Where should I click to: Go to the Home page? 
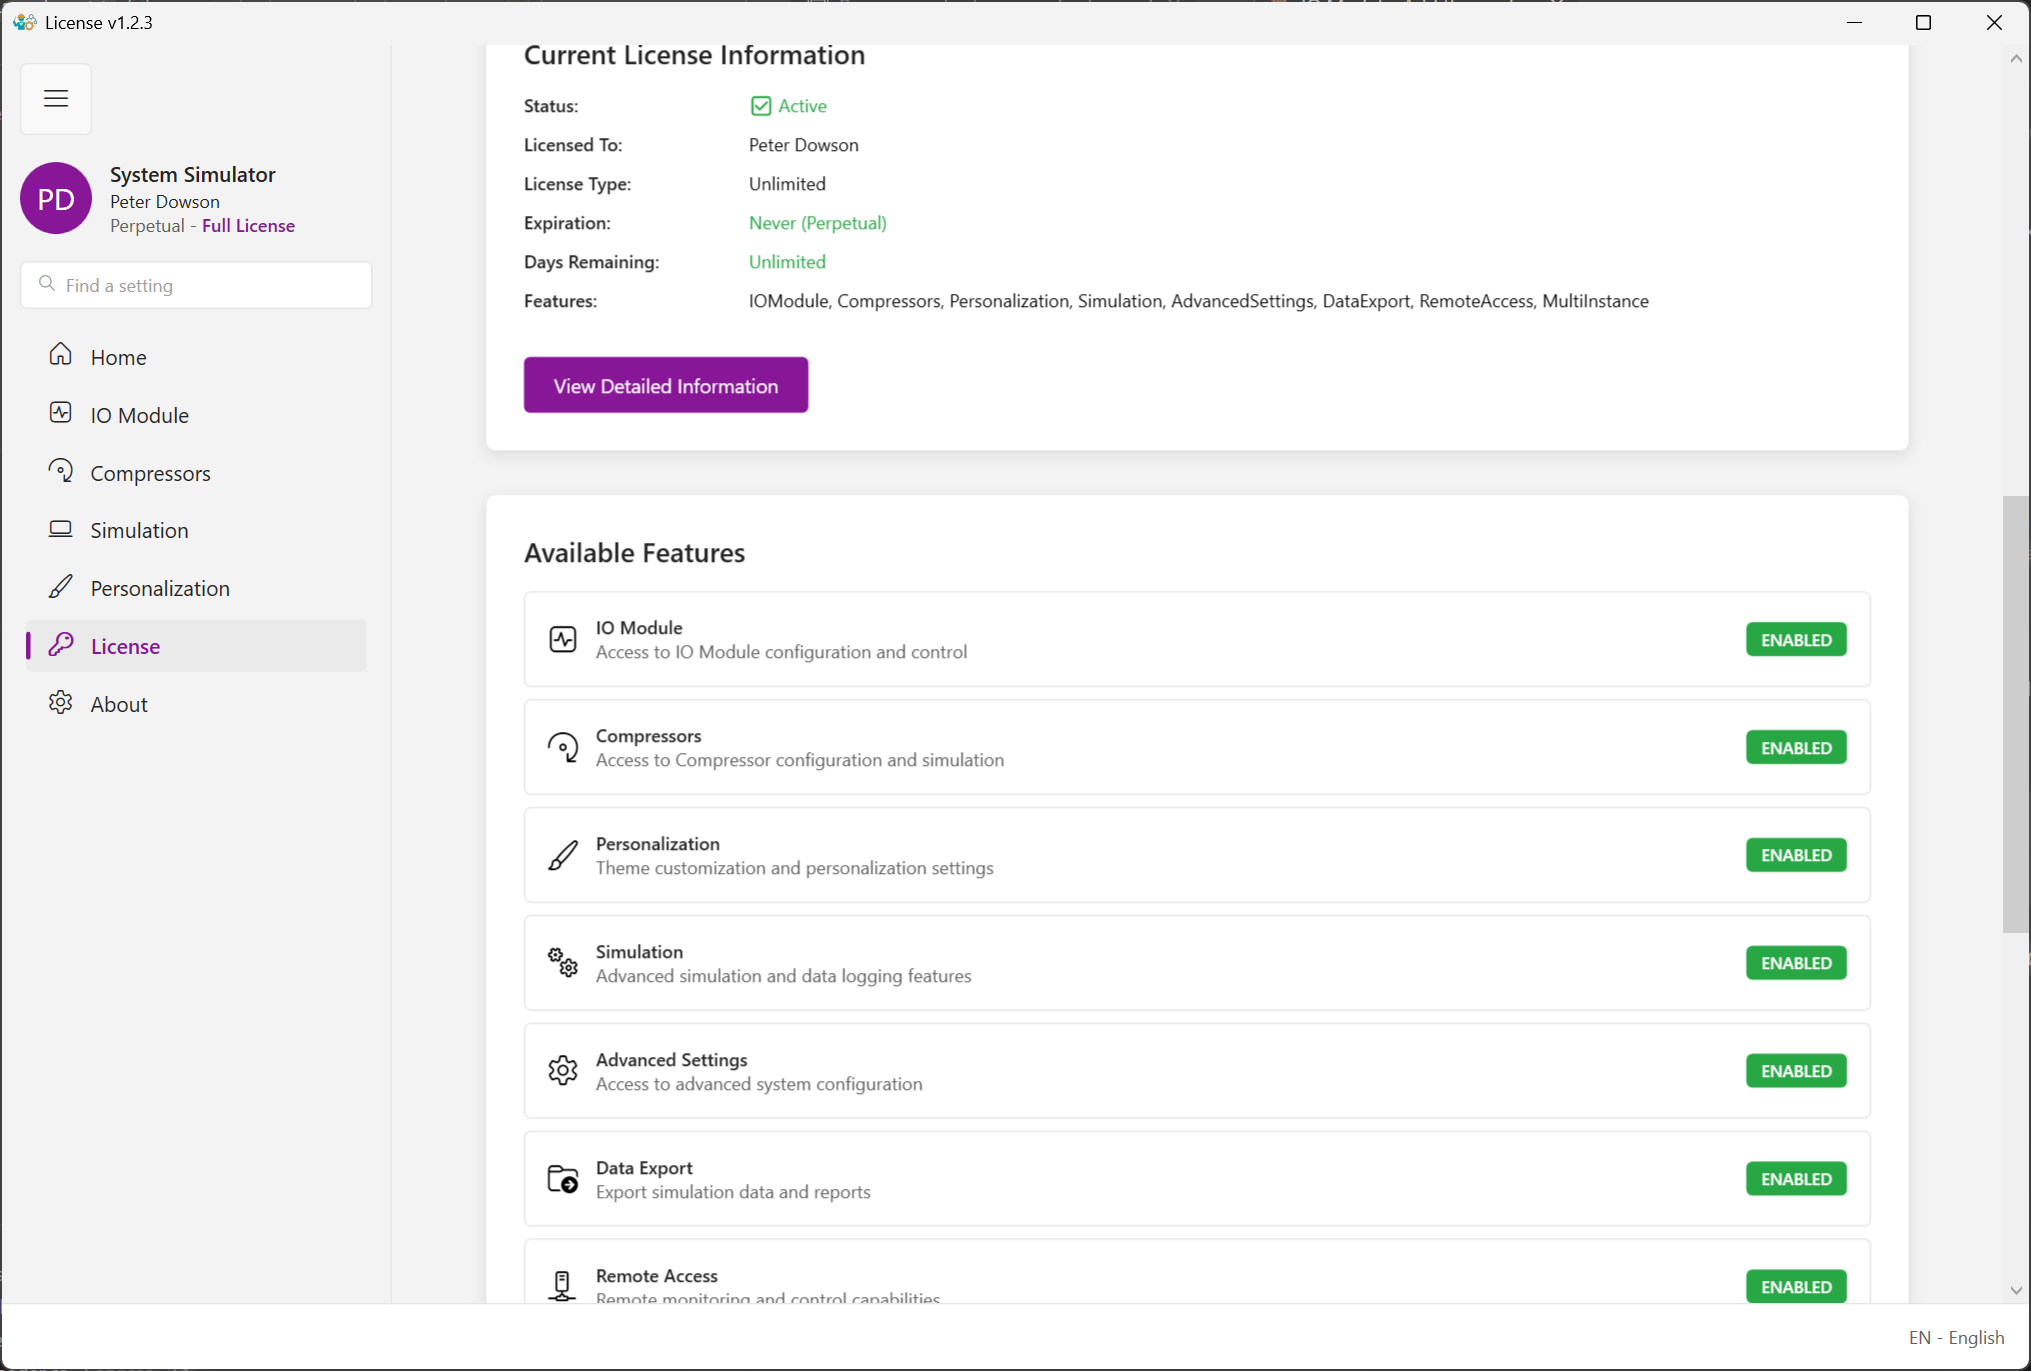coord(118,357)
